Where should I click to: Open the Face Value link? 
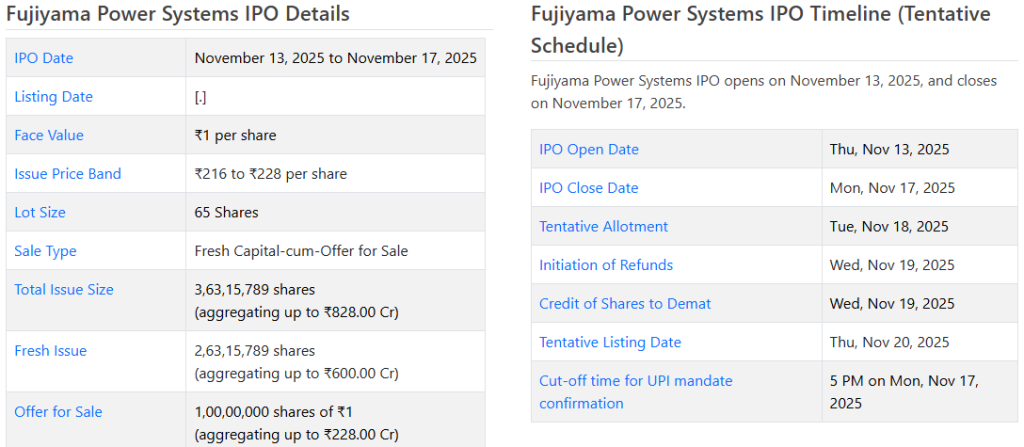pos(49,135)
